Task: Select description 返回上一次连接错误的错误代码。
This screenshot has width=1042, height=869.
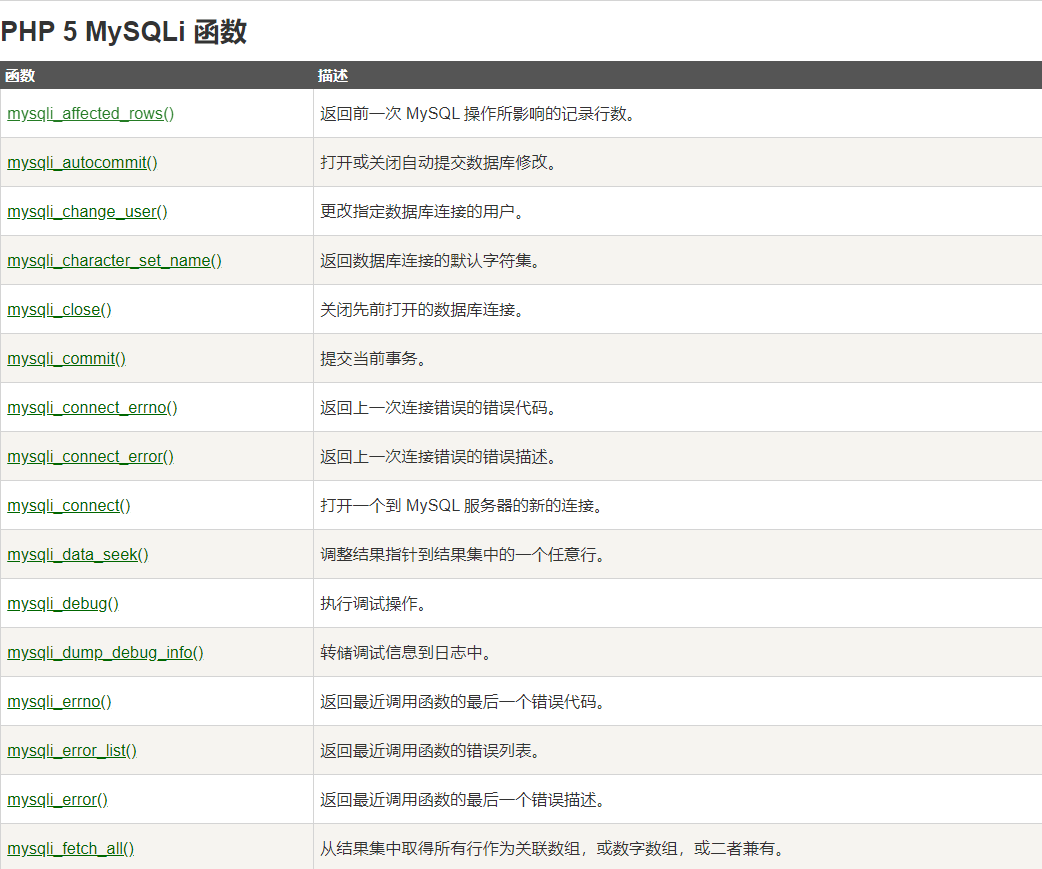Action: (x=439, y=408)
